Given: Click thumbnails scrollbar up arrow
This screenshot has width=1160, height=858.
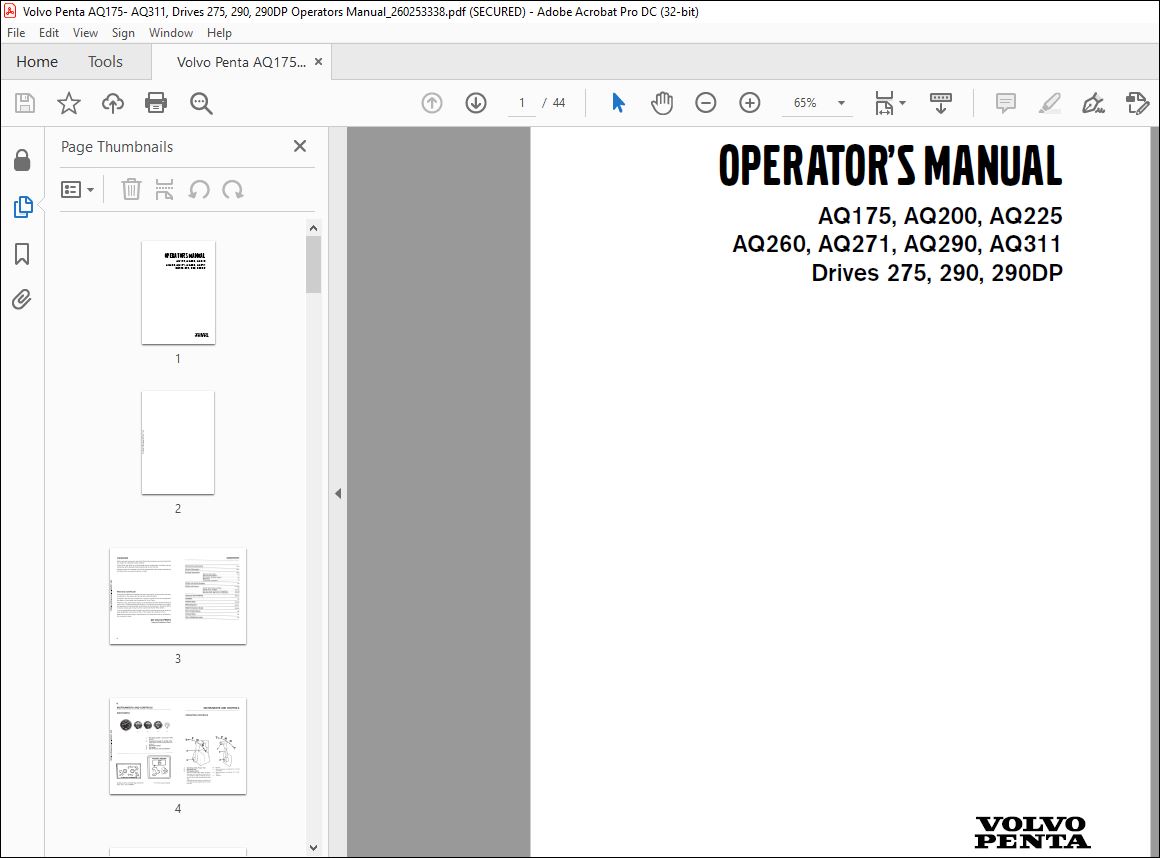Looking at the screenshot, I should tap(314, 228).
